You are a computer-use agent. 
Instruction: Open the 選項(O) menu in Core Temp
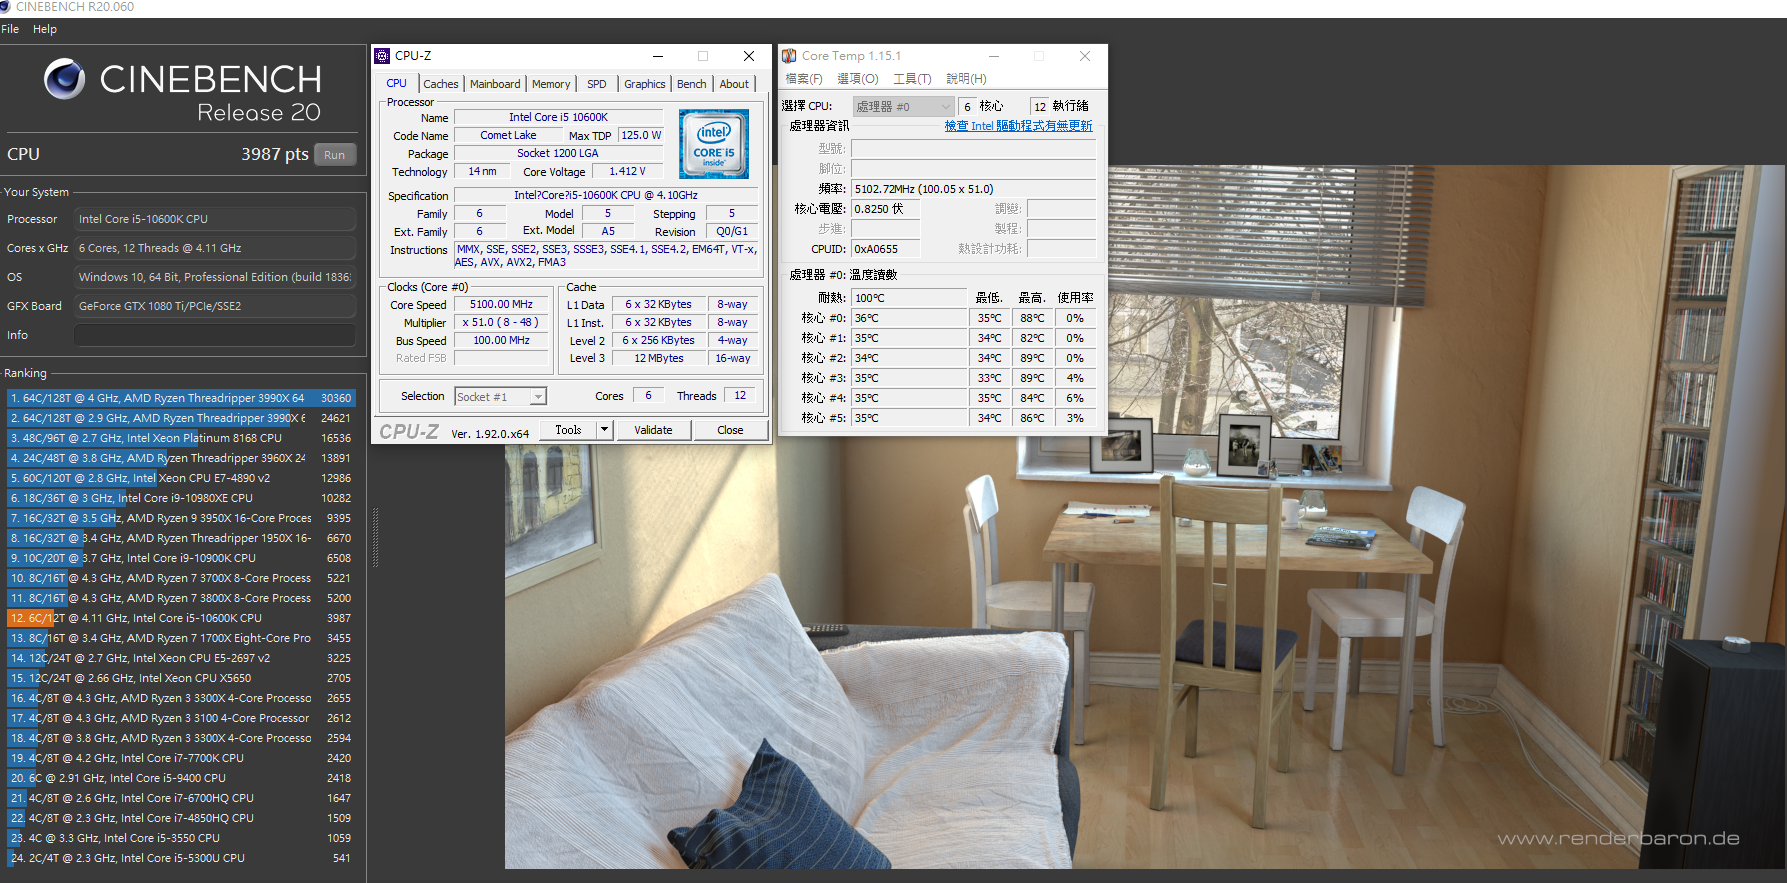point(858,79)
